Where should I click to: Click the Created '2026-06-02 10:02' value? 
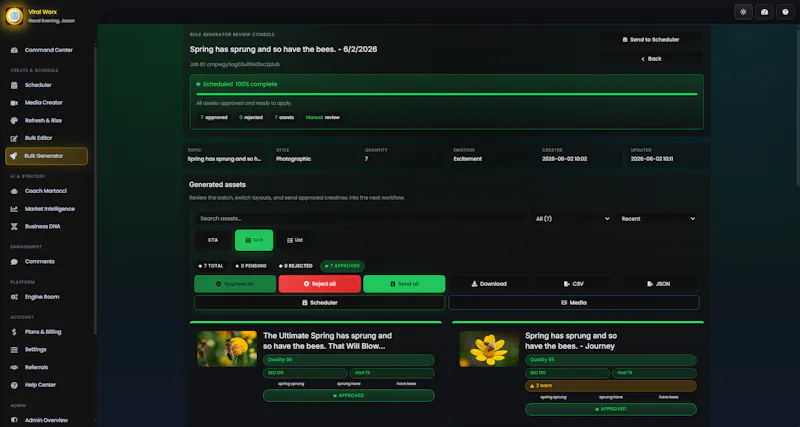coord(564,159)
